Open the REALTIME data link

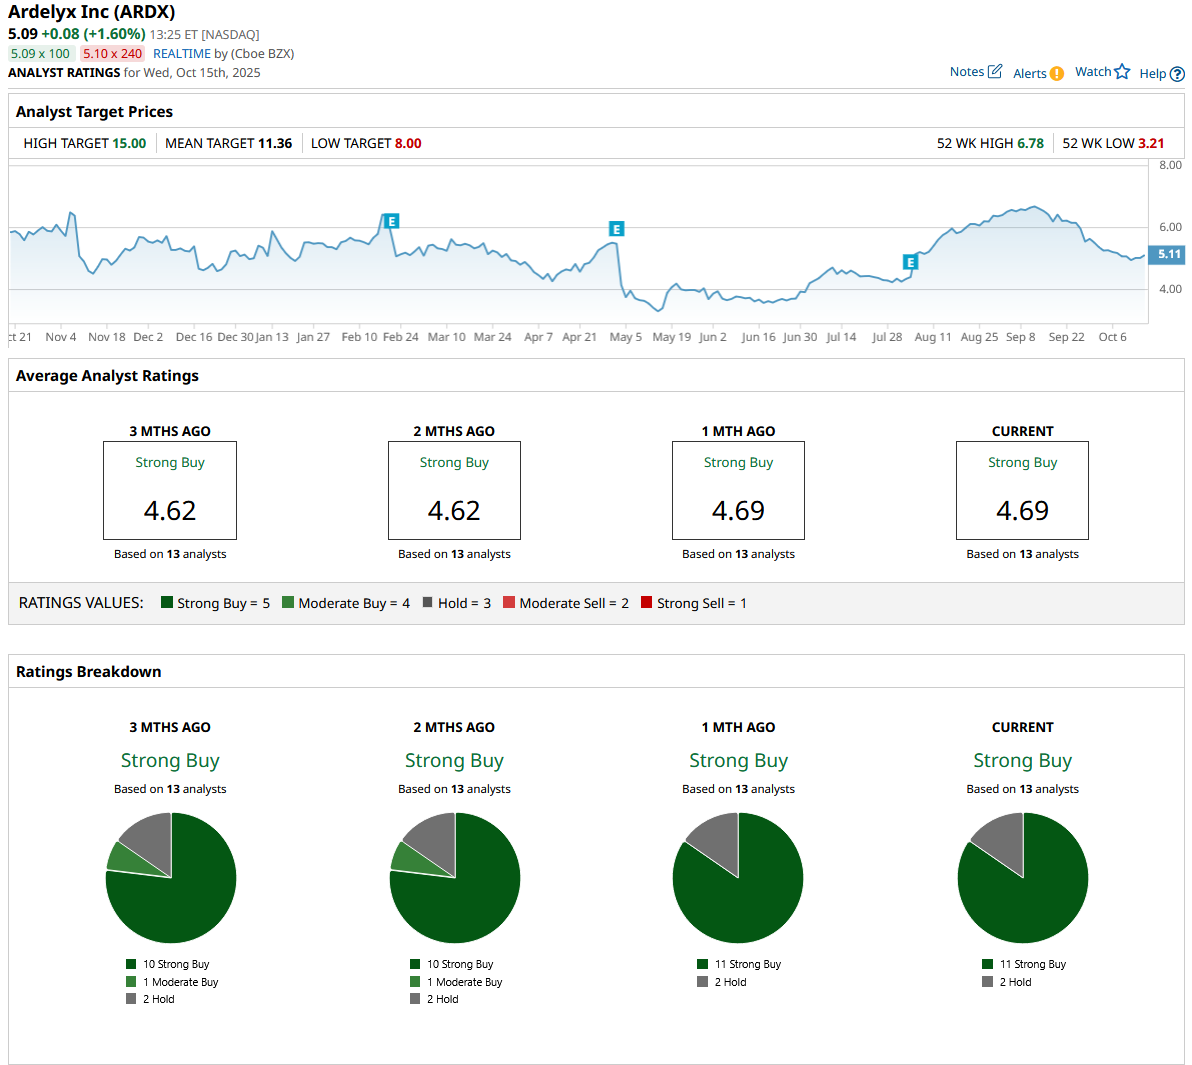181,54
